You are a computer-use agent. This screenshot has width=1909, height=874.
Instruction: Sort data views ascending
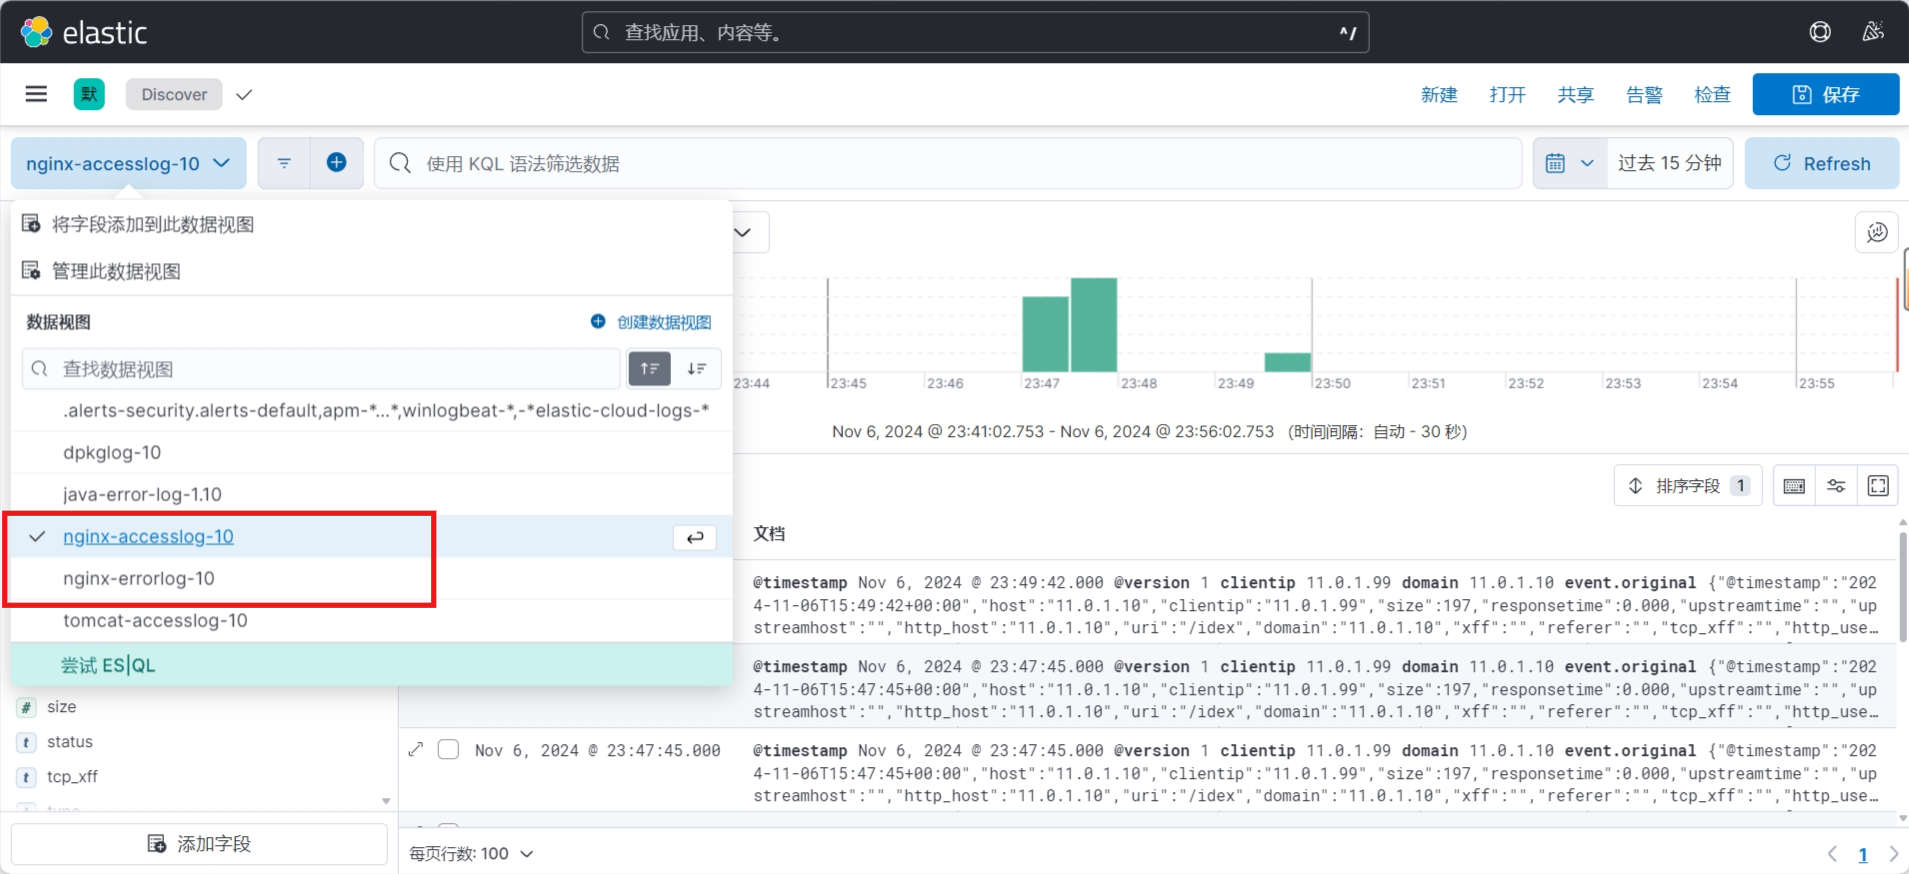click(x=649, y=369)
